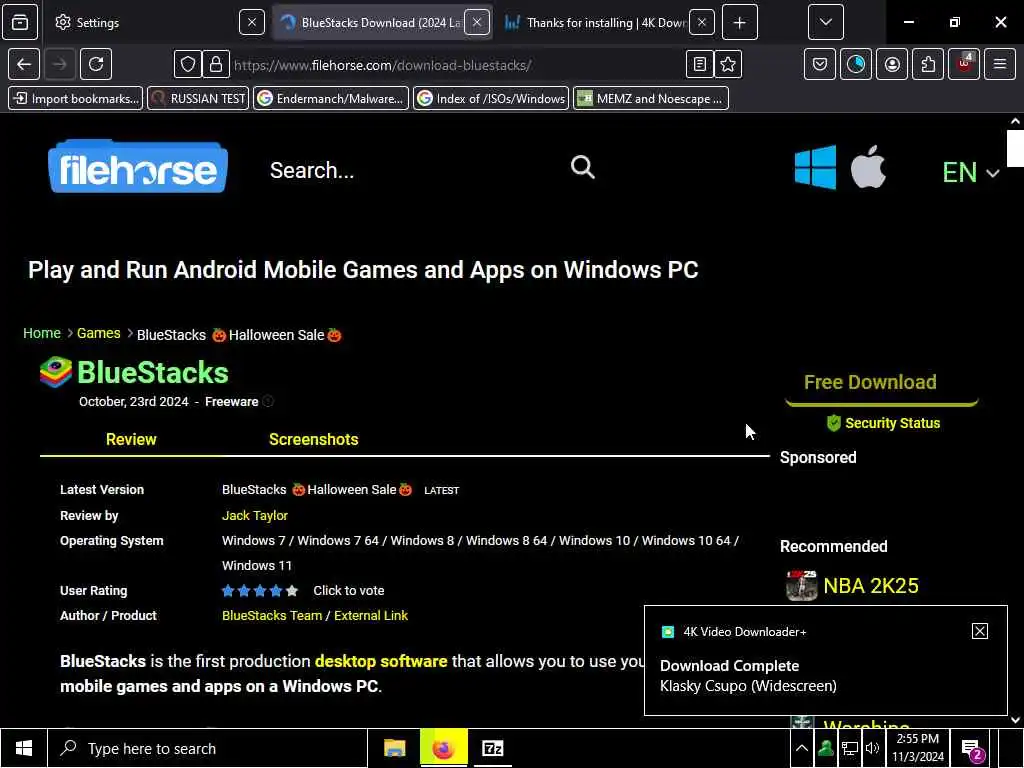Go to Home breadcrumb link
Screen dimensions: 1024x768
42,333
